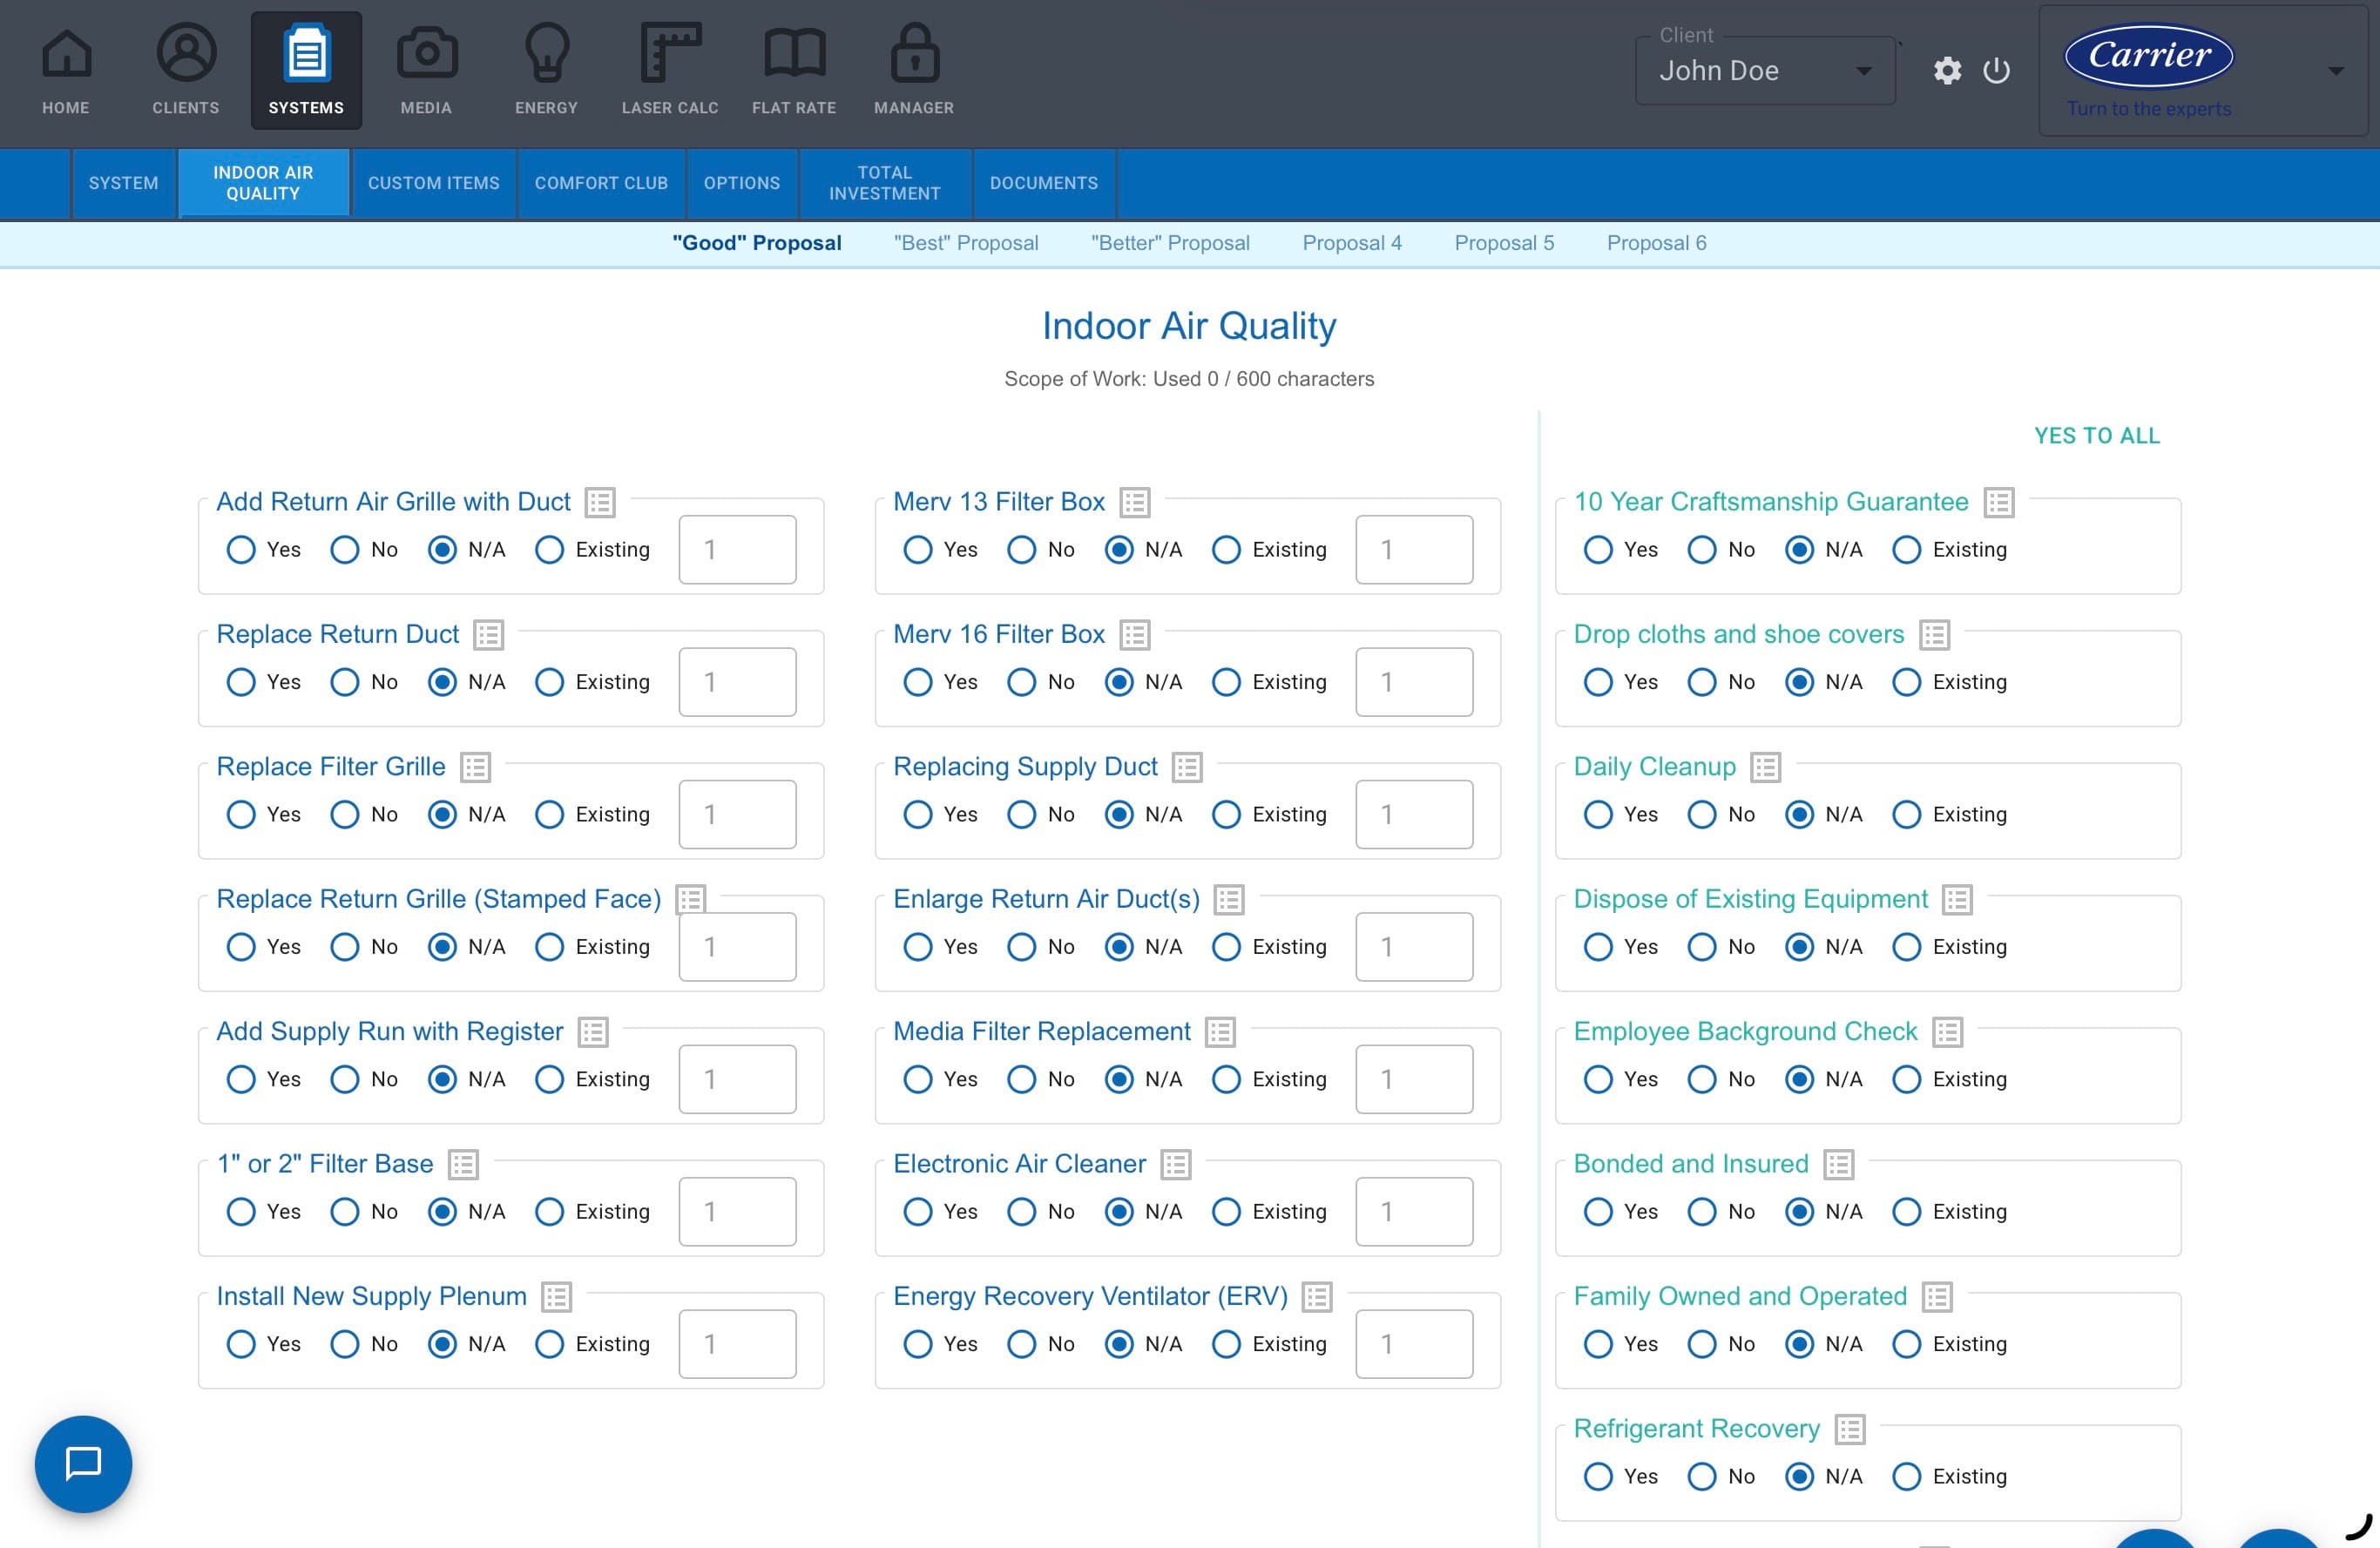Open details icon for Add Supply Run with Register
Viewport: 2380px width, 1548px height.
(x=593, y=1032)
